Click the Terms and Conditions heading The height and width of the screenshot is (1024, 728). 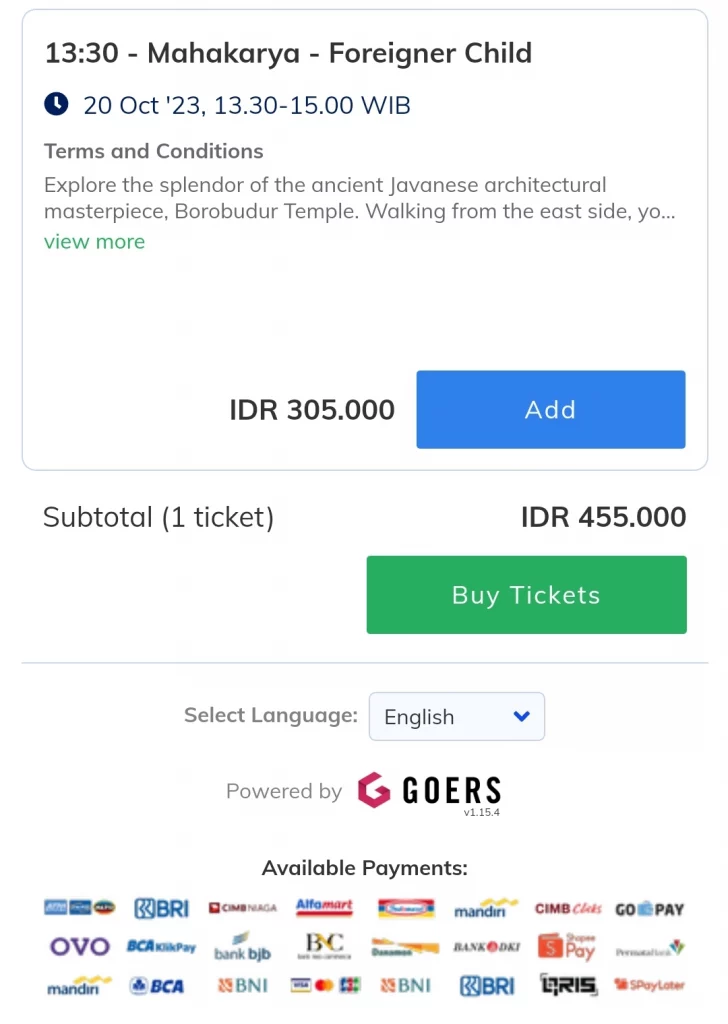(x=153, y=151)
